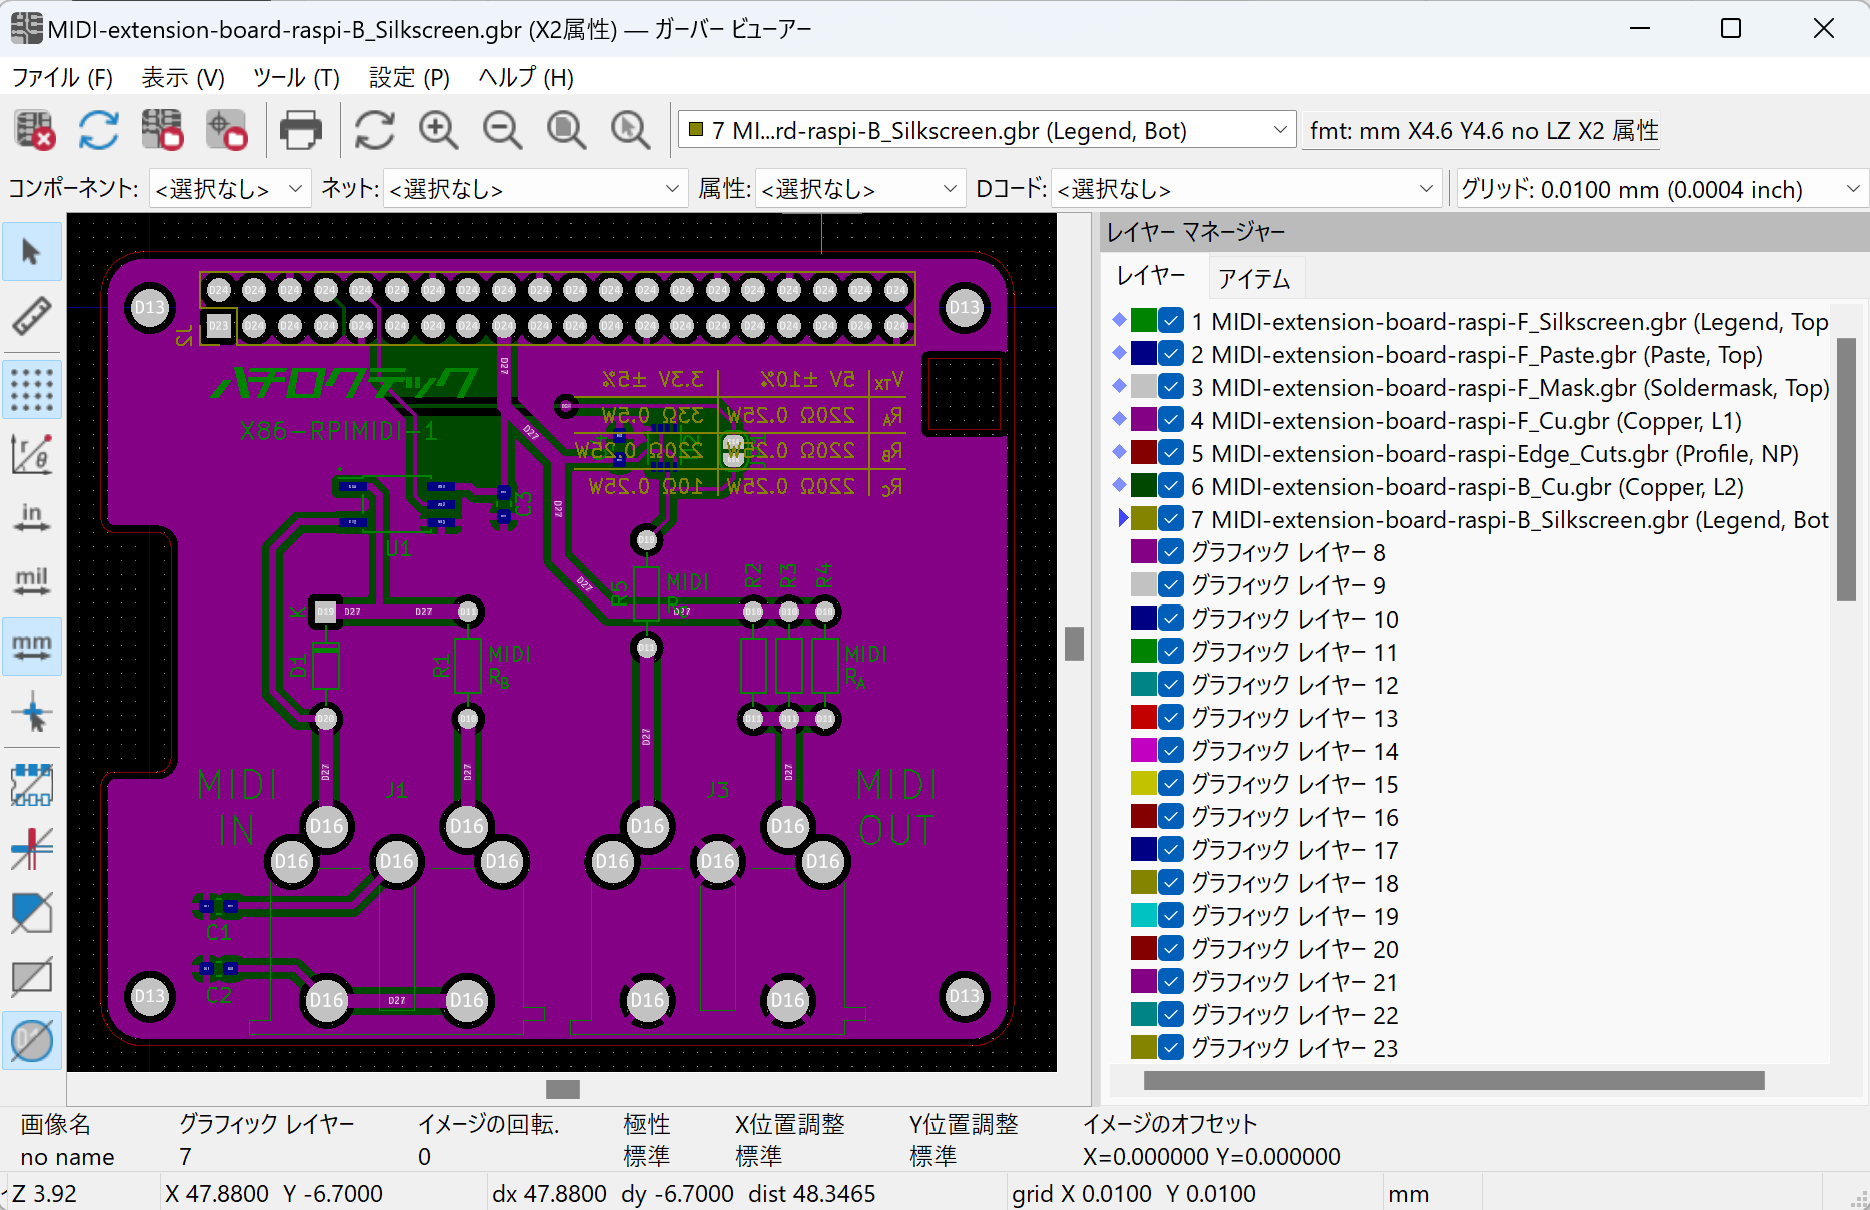
Task: Uncheck layer 6 B_Cu visibility
Action: click(x=1171, y=486)
